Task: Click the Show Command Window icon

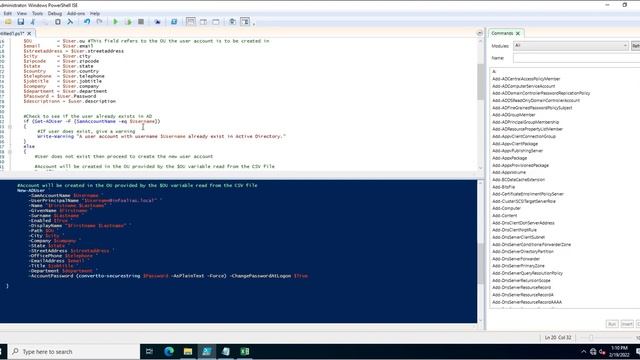Action: [x=232, y=22]
